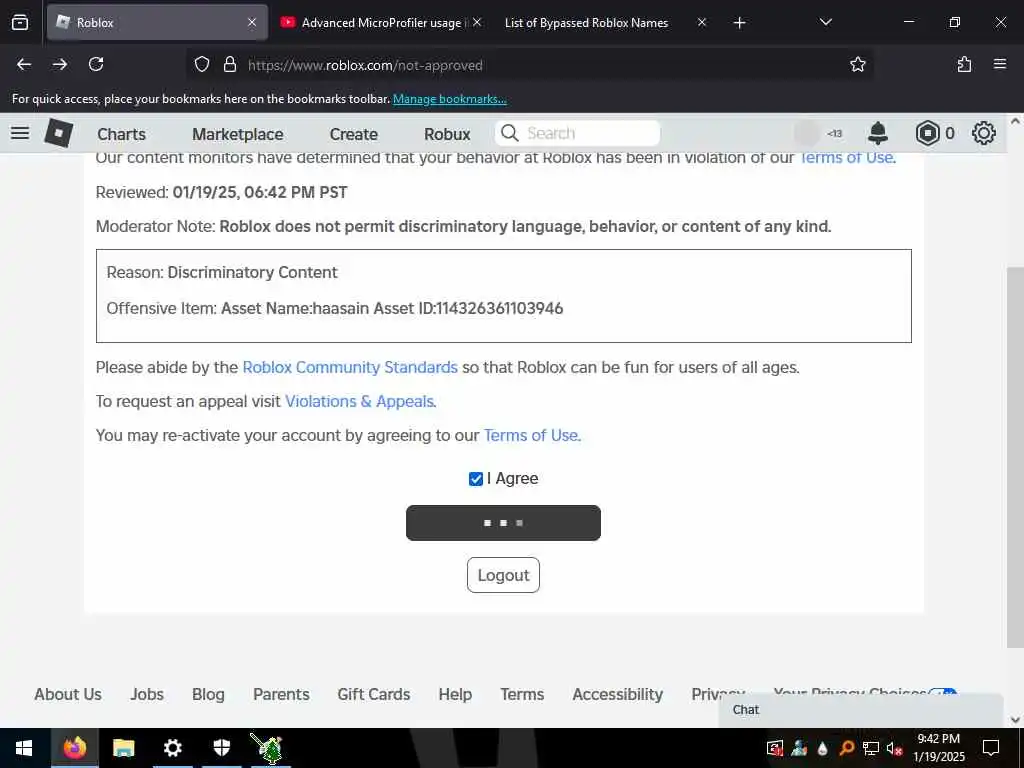The width and height of the screenshot is (1024, 768).
Task: Uncheck the I Agree checkbox
Action: [x=476, y=479]
